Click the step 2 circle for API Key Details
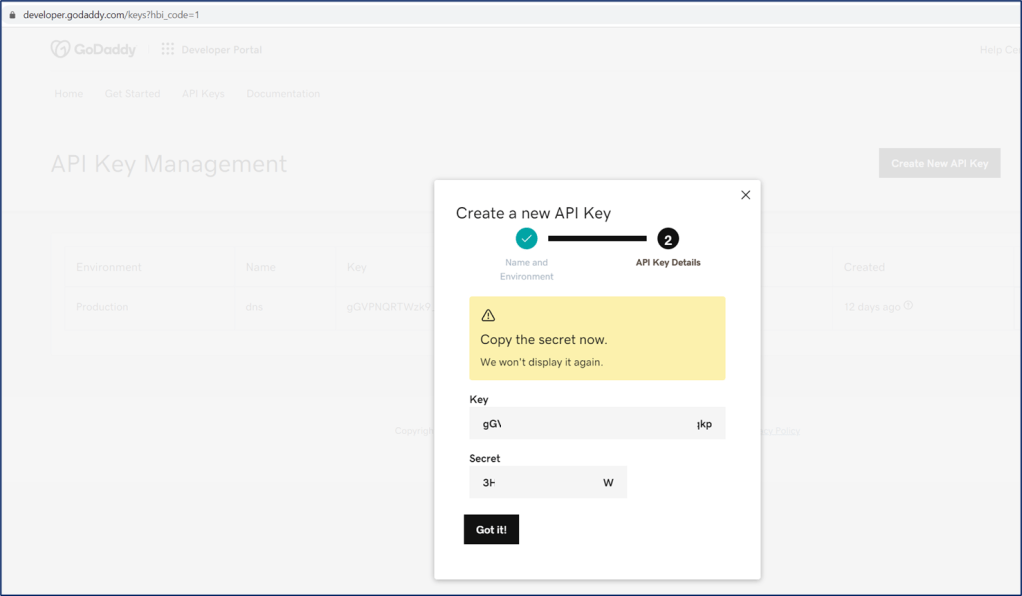This screenshot has height=596, width=1022. tap(668, 239)
